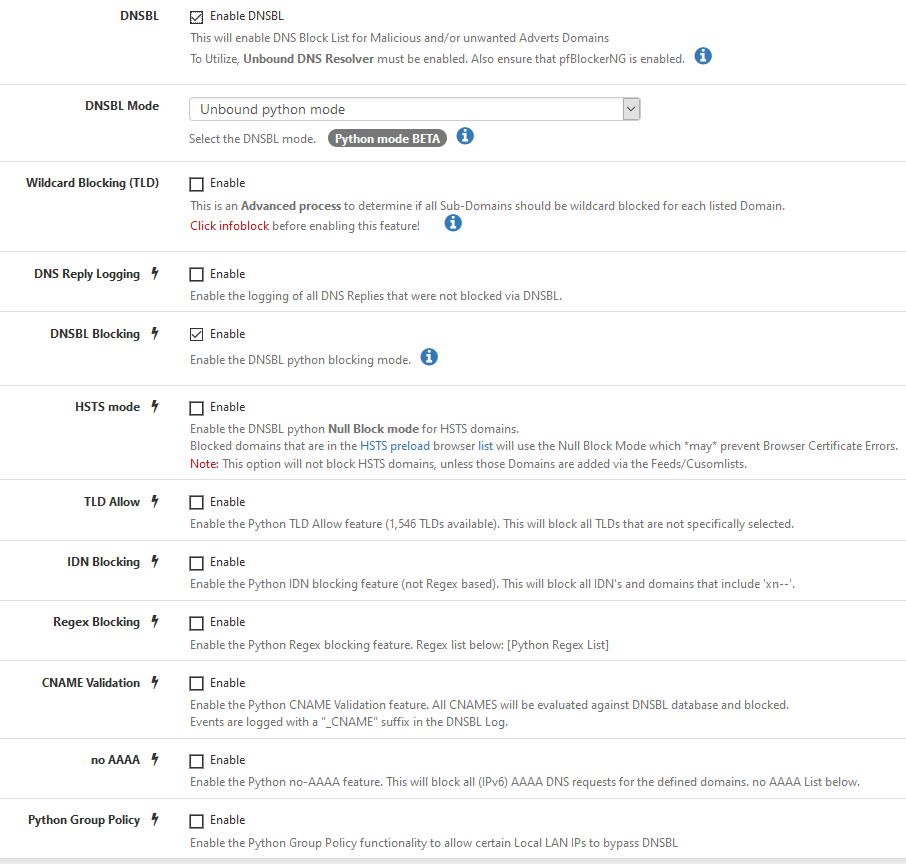
Task: Enable the no AAAA checkbox
Action: [196, 761]
